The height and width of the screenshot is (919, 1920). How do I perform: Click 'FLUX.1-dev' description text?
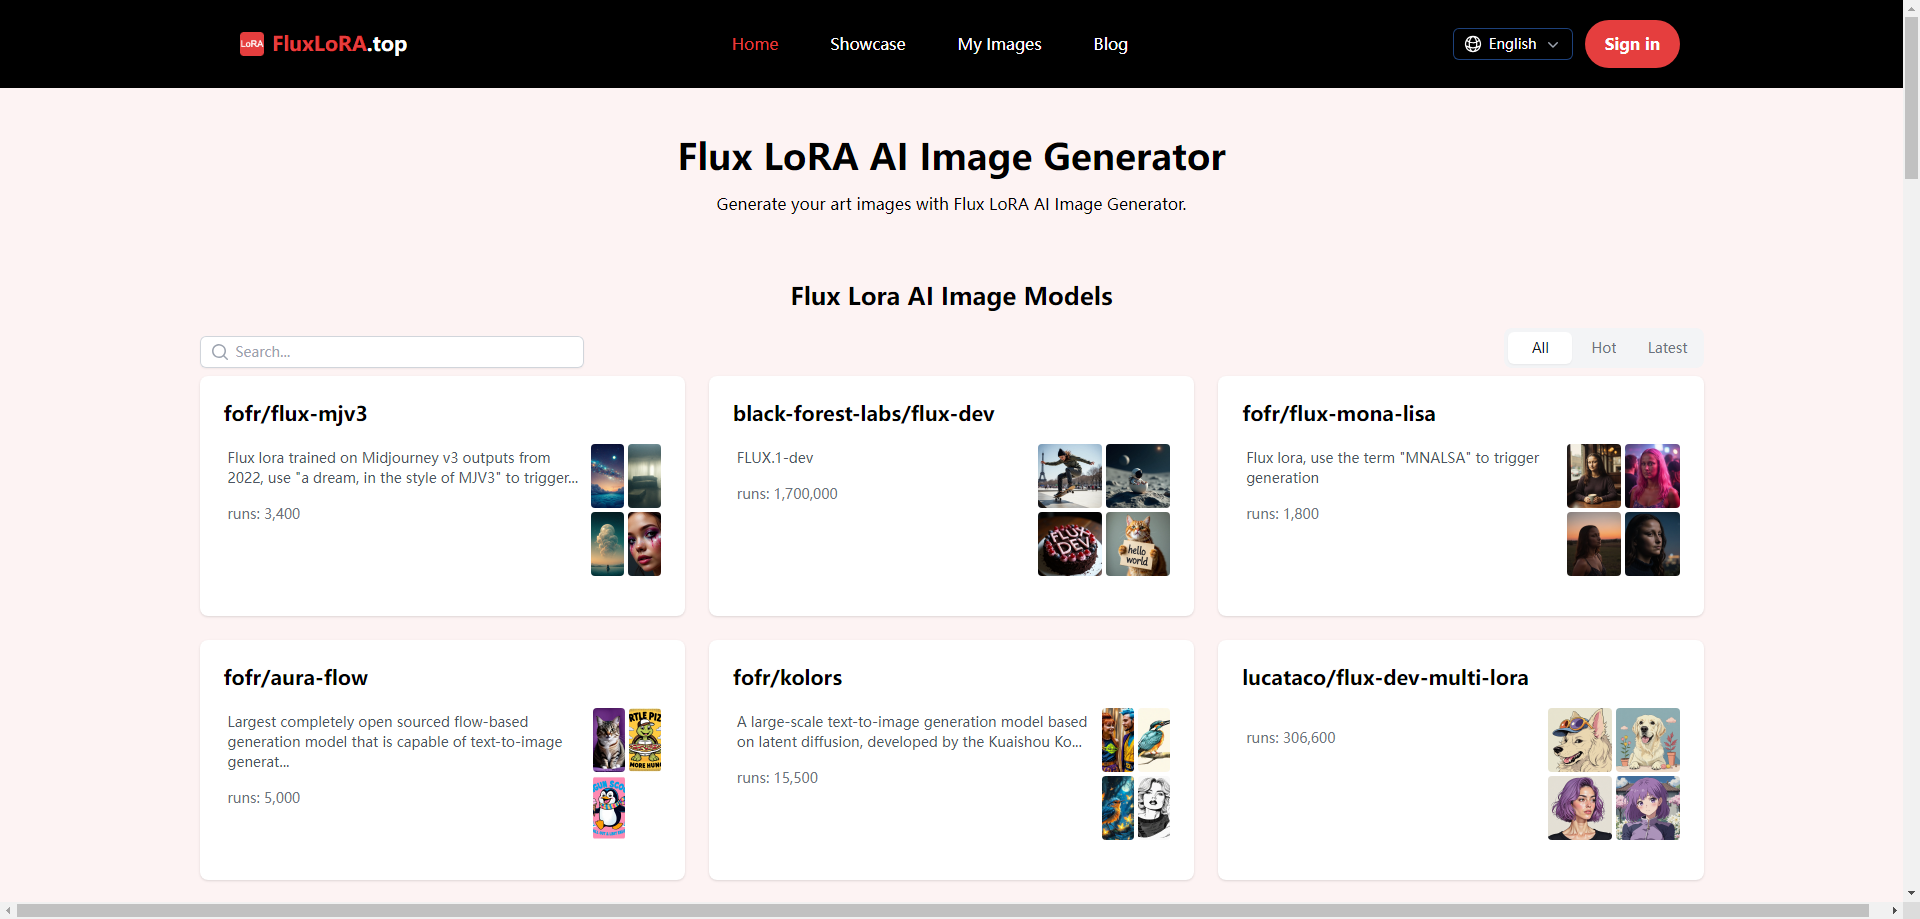775,458
